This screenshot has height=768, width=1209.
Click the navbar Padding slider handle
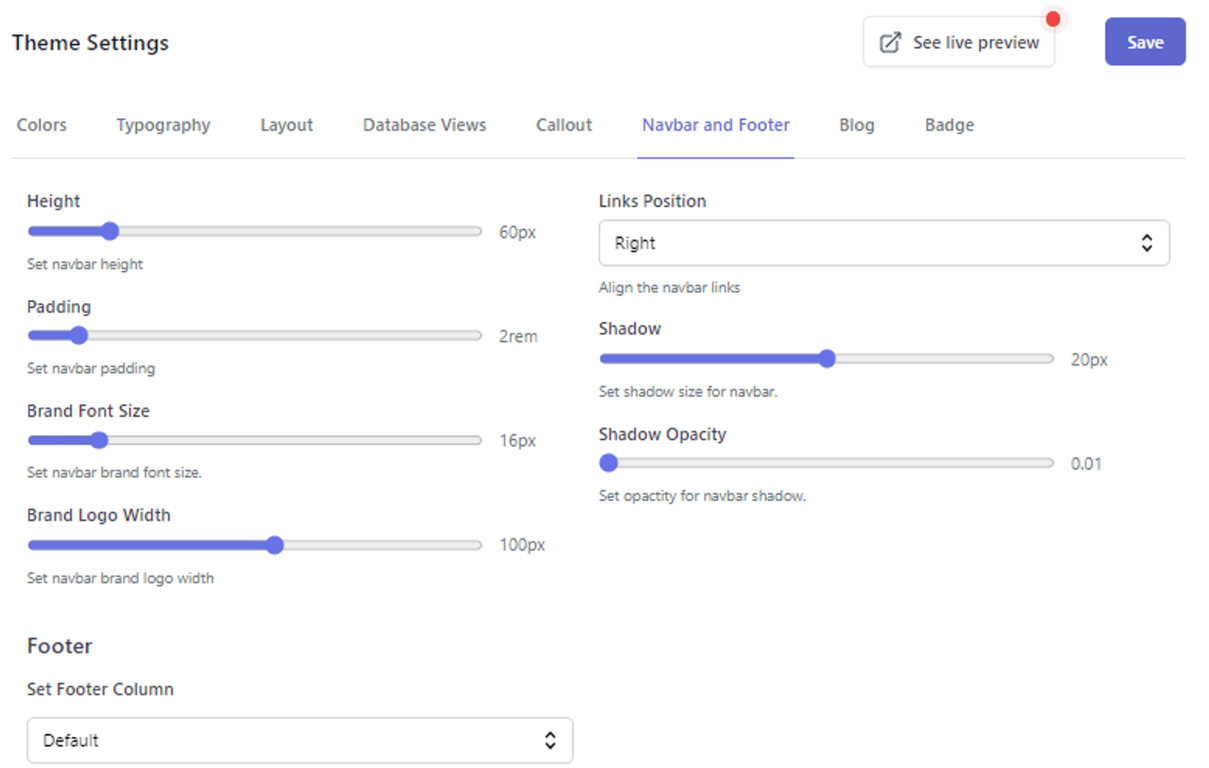79,336
